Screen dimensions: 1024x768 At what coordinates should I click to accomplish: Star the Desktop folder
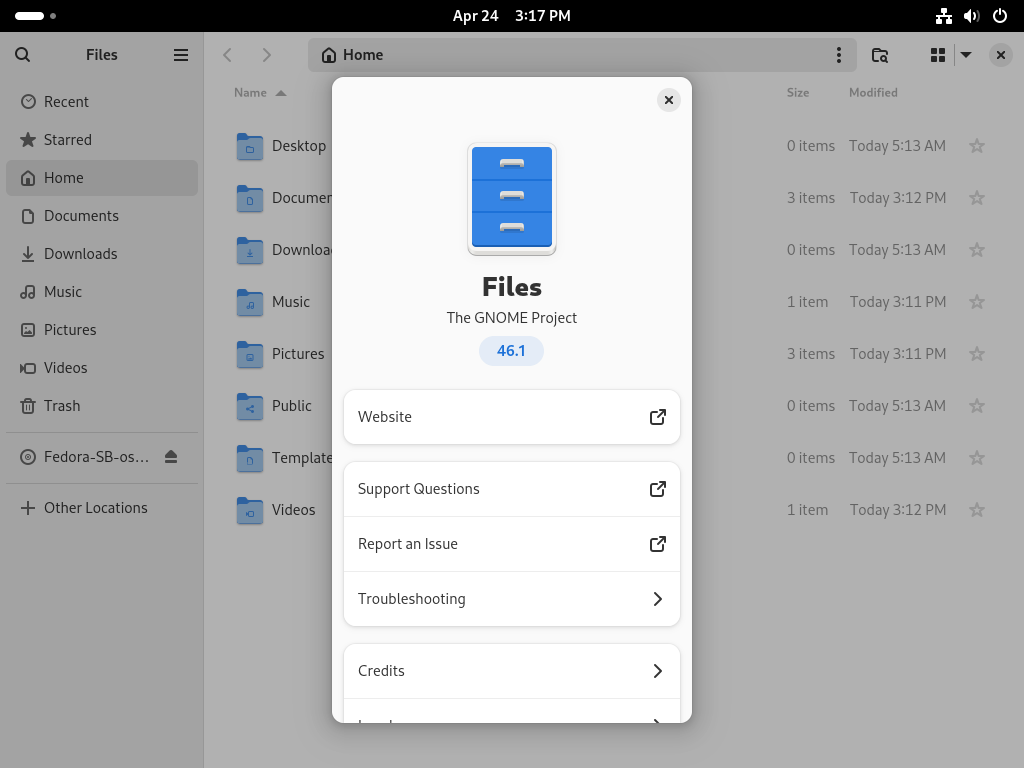[x=977, y=146]
